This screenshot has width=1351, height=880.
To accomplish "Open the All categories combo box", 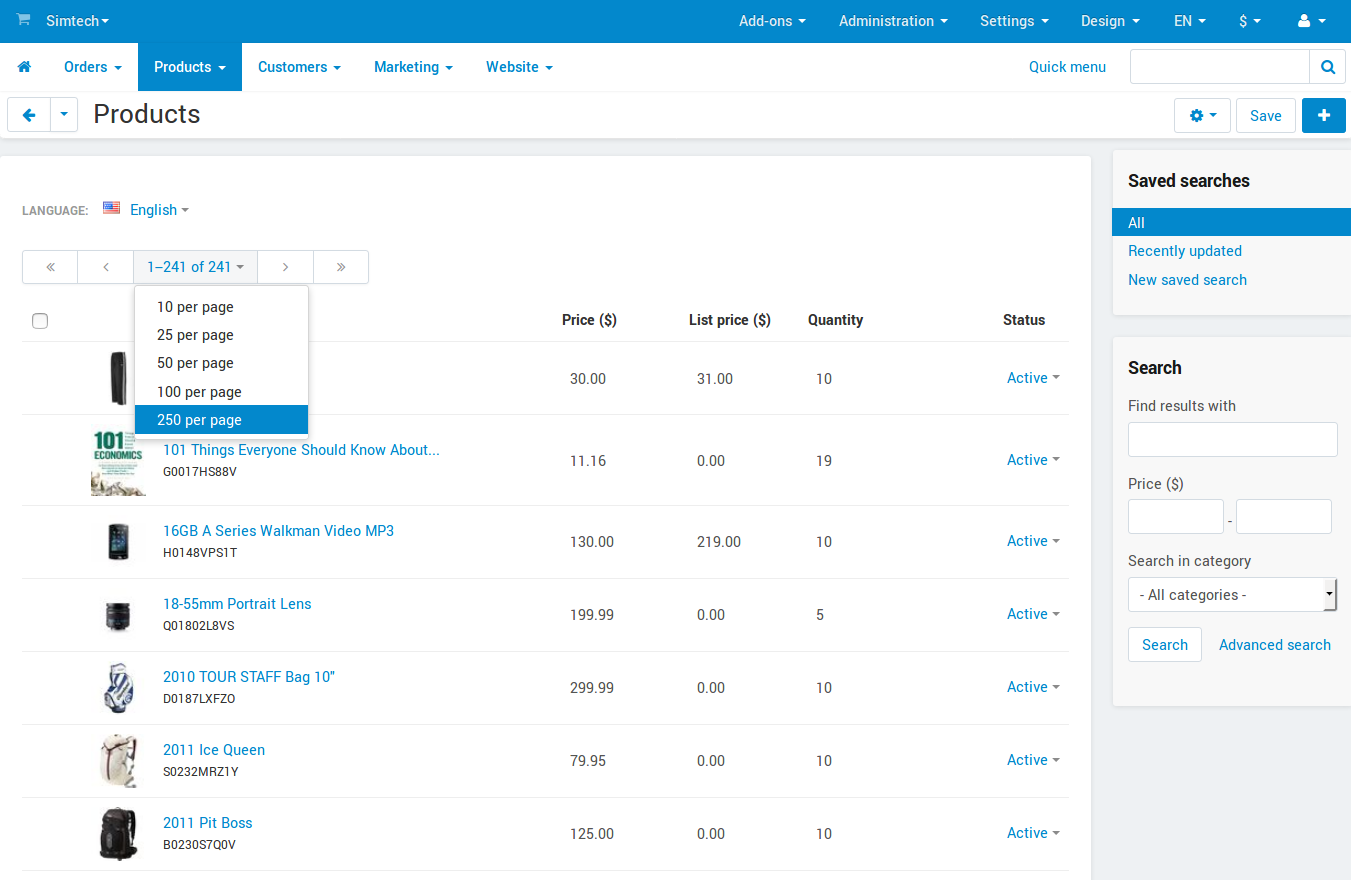I will point(1233,595).
